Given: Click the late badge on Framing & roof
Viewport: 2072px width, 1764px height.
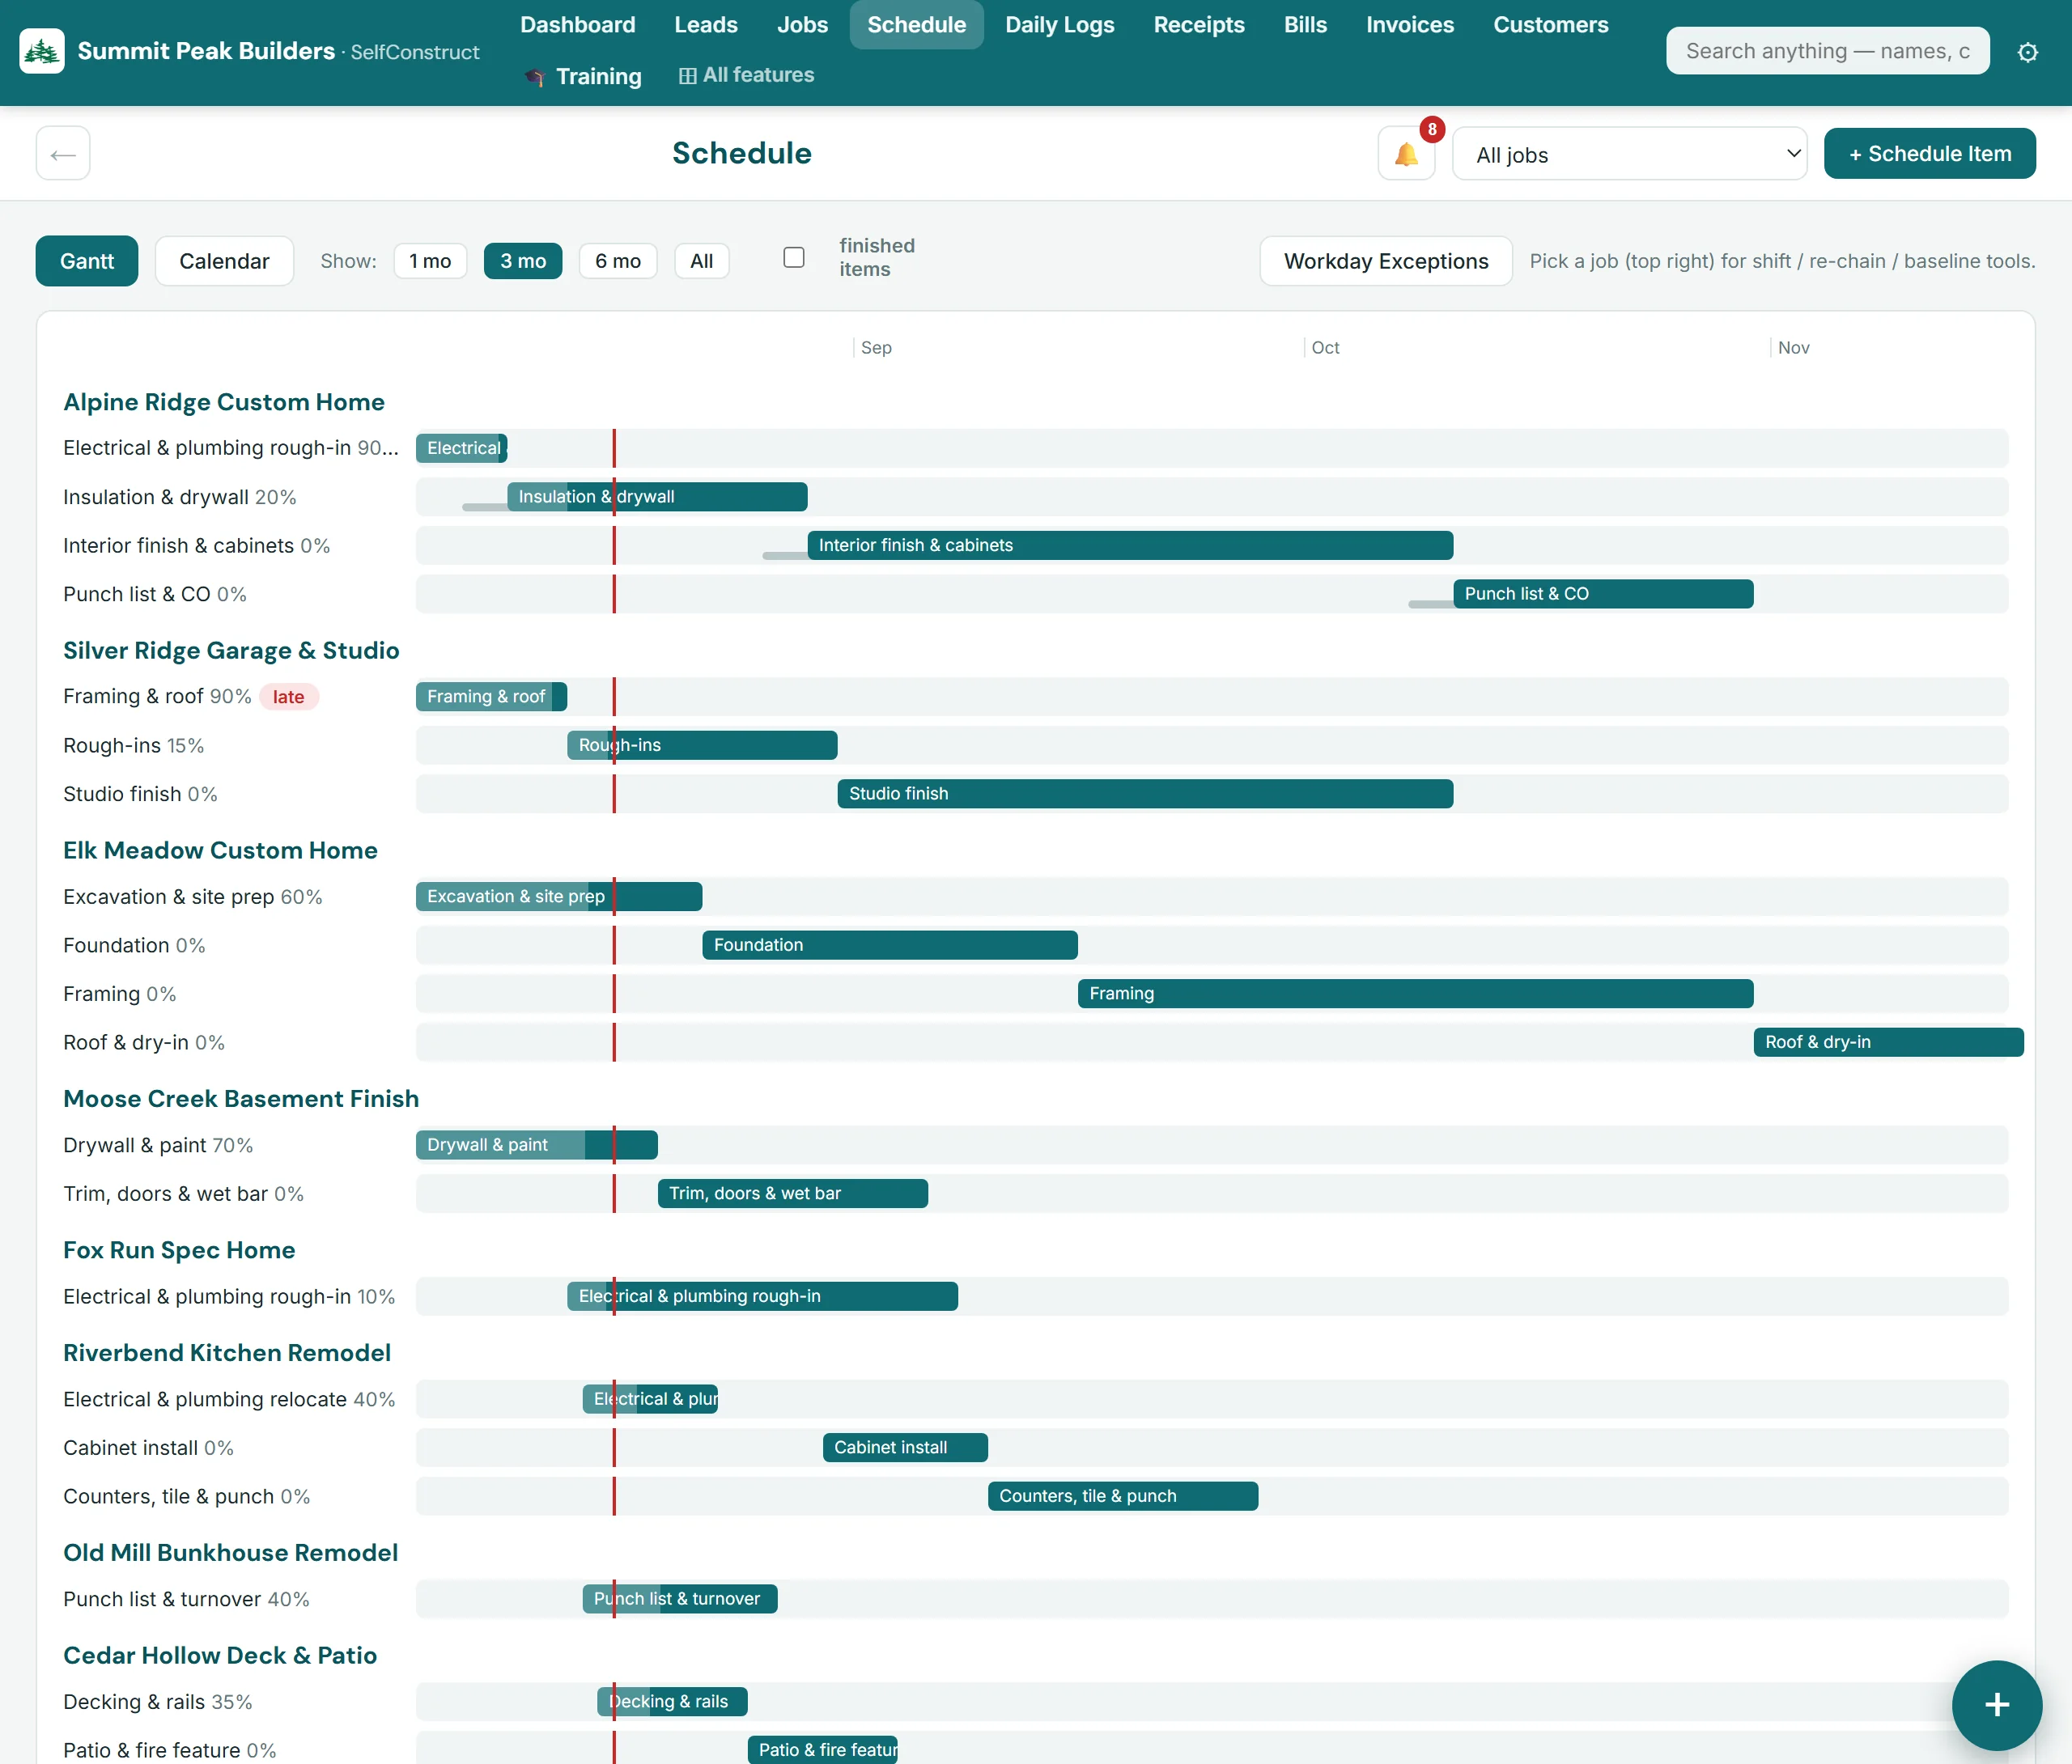Looking at the screenshot, I should click(288, 697).
